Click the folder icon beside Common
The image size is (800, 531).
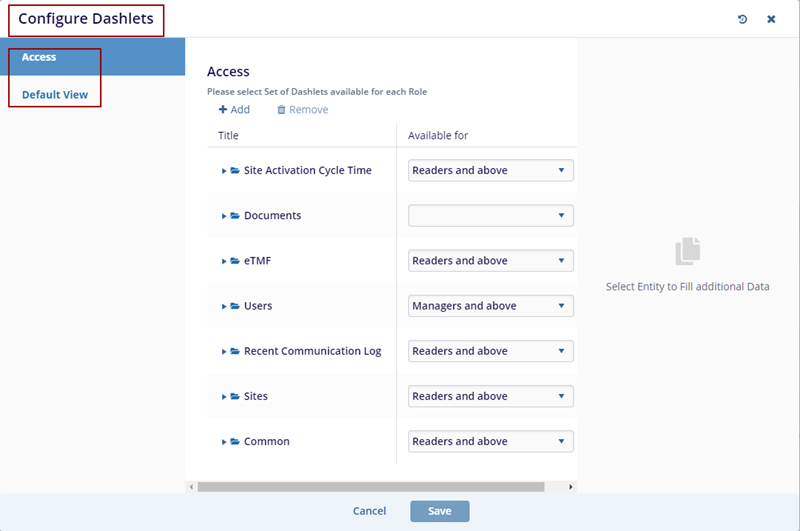[235, 442]
